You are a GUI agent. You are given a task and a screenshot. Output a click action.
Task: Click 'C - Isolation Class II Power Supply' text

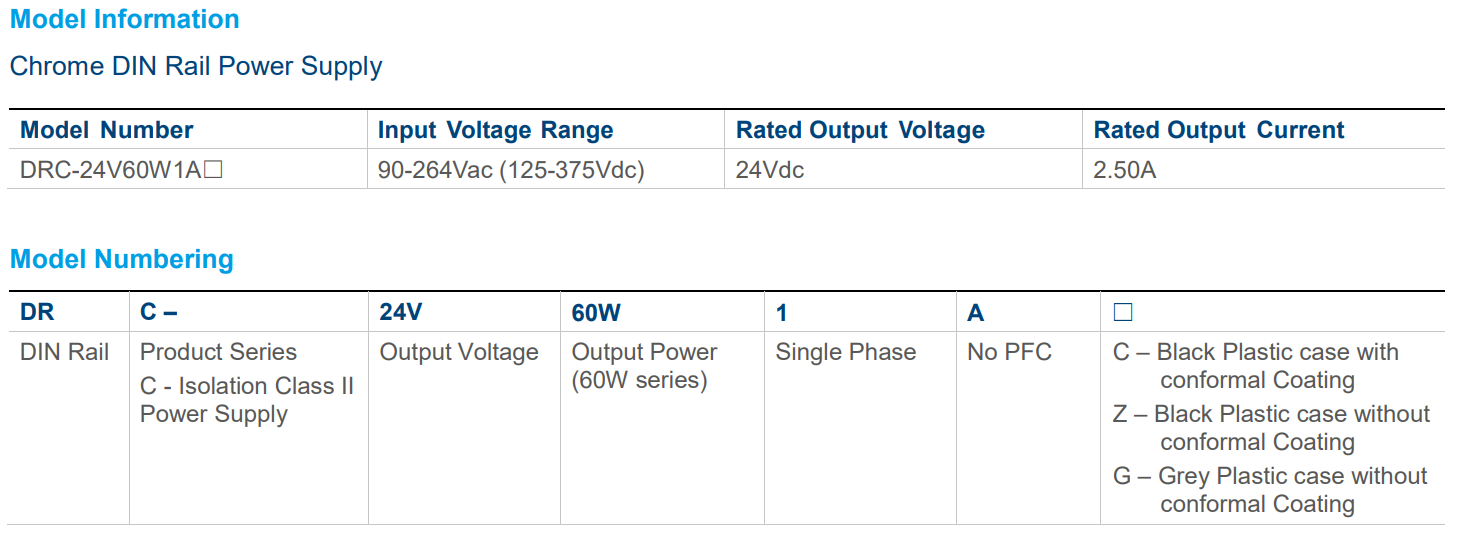(247, 400)
